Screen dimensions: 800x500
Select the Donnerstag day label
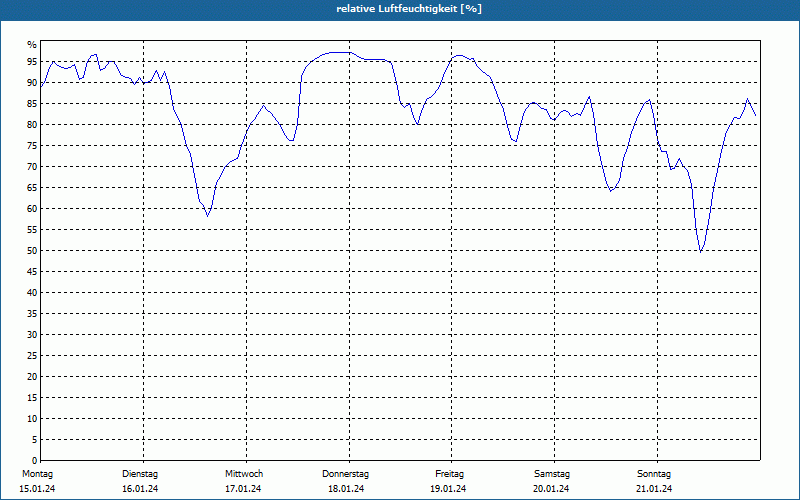(345, 474)
